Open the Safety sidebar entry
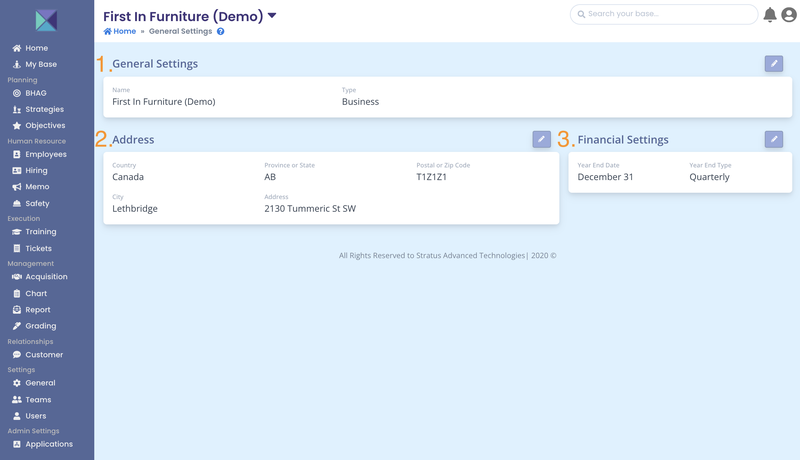 (37, 204)
